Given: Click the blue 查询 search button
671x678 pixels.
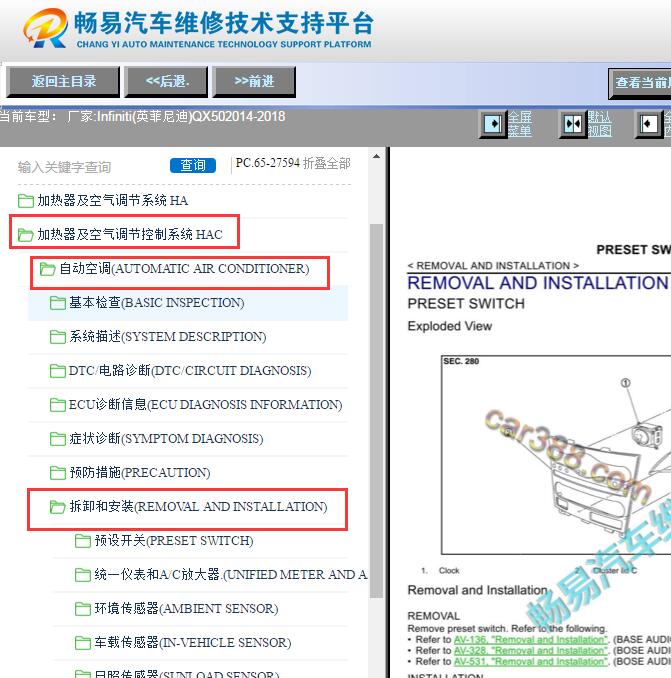Looking at the screenshot, I should click(x=193, y=165).
